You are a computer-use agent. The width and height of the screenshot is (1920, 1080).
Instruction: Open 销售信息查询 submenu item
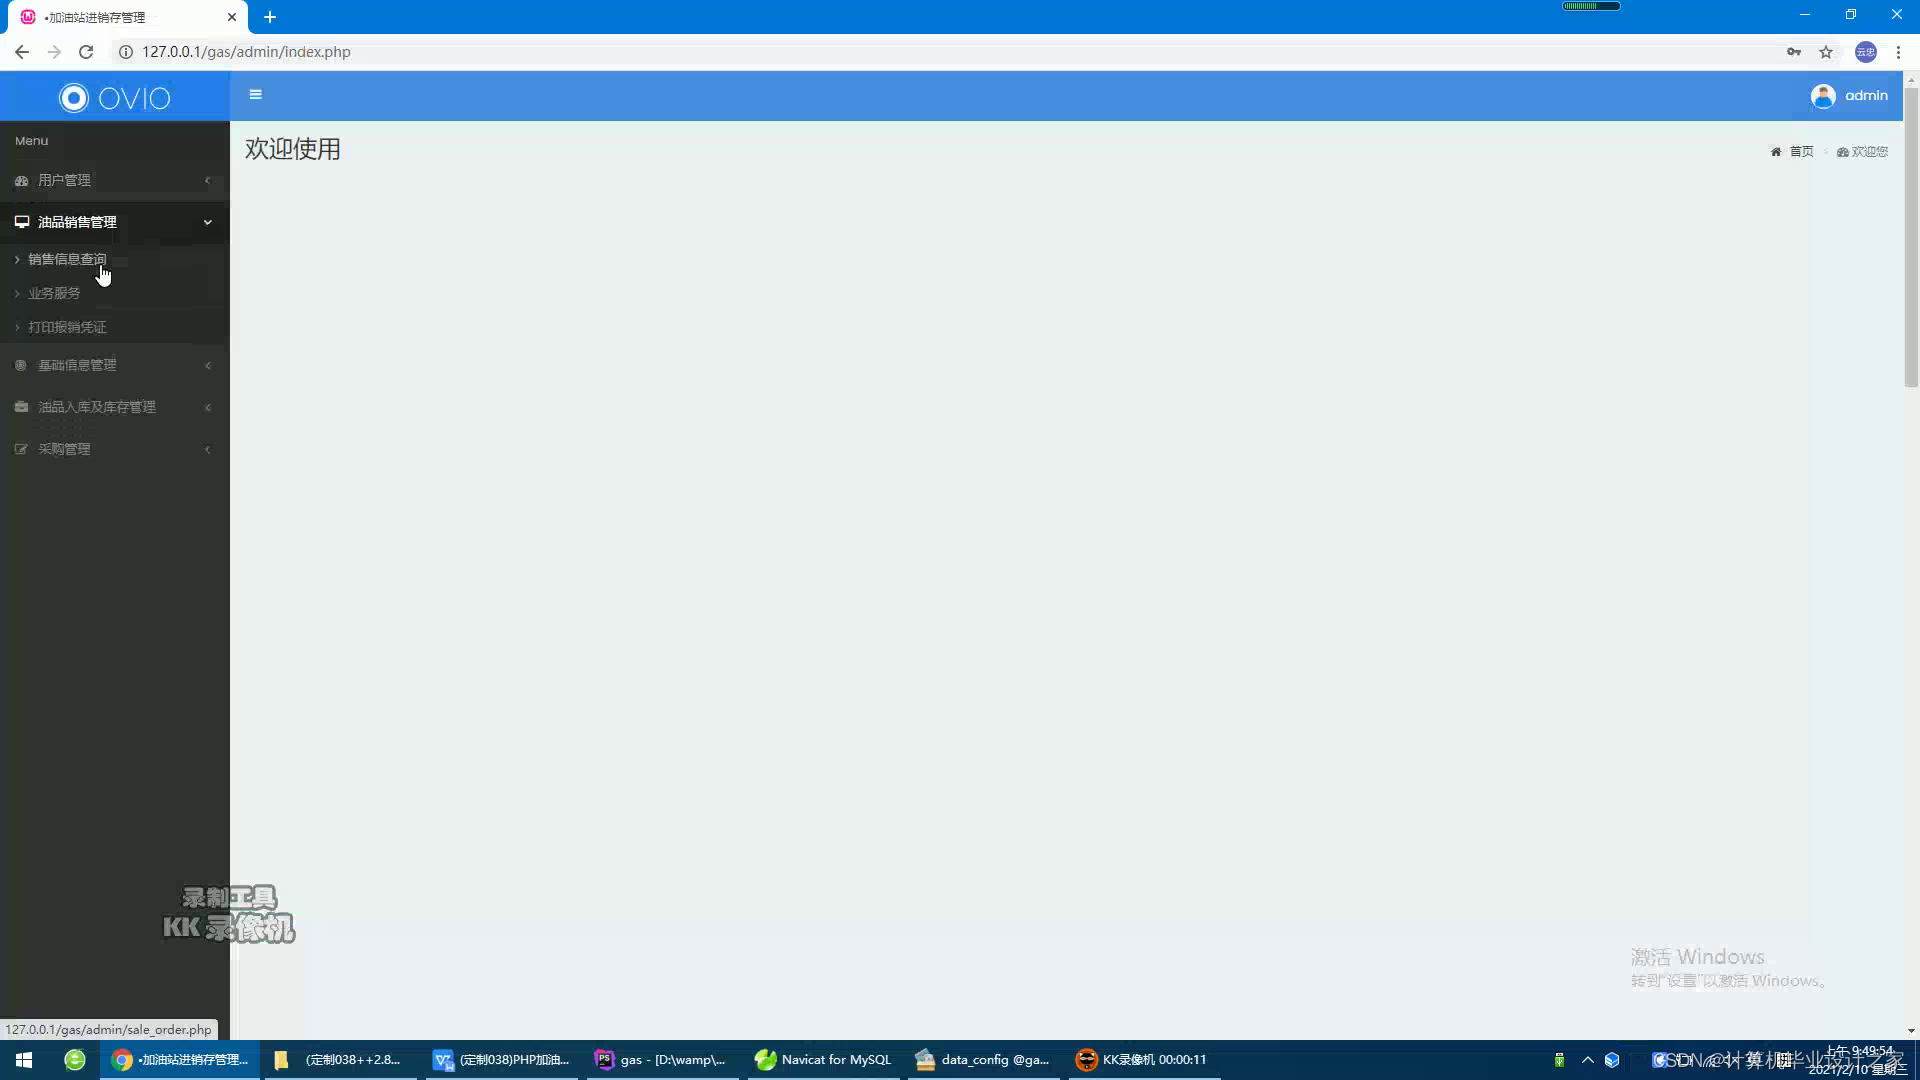pos(66,259)
